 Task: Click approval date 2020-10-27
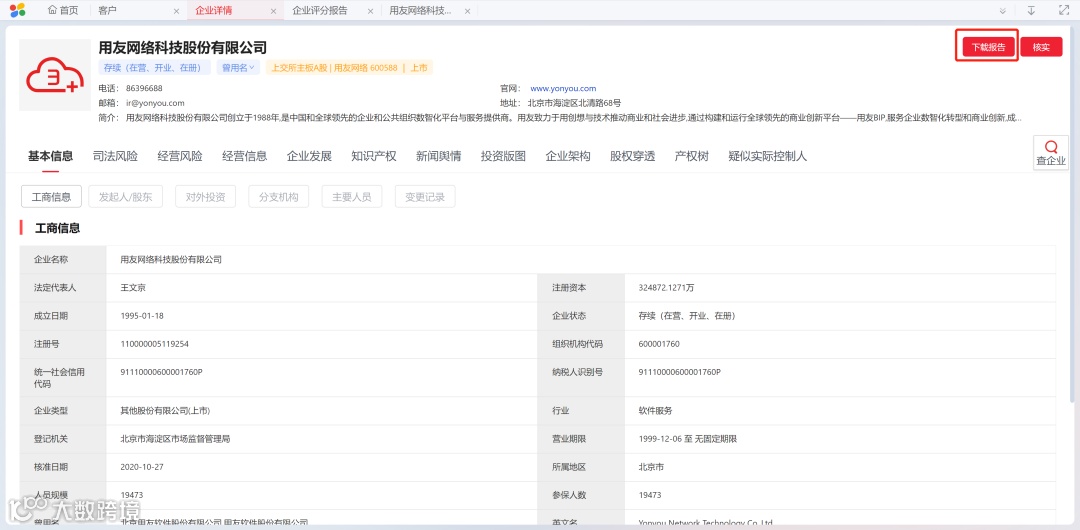click(x=142, y=467)
